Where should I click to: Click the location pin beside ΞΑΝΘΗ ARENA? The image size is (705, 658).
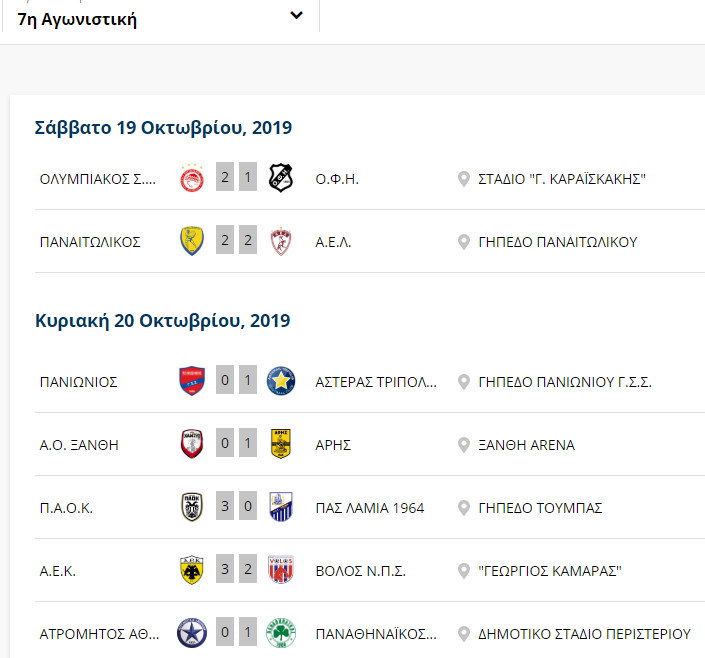coord(464,445)
